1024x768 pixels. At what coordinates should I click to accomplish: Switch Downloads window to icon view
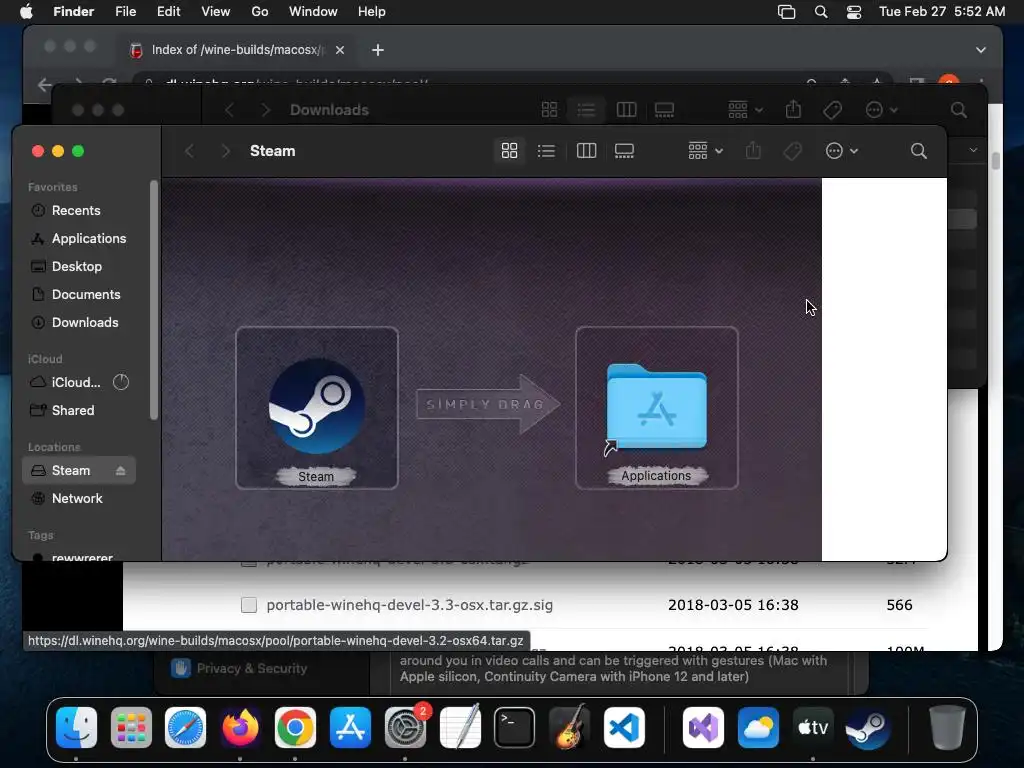(x=549, y=110)
